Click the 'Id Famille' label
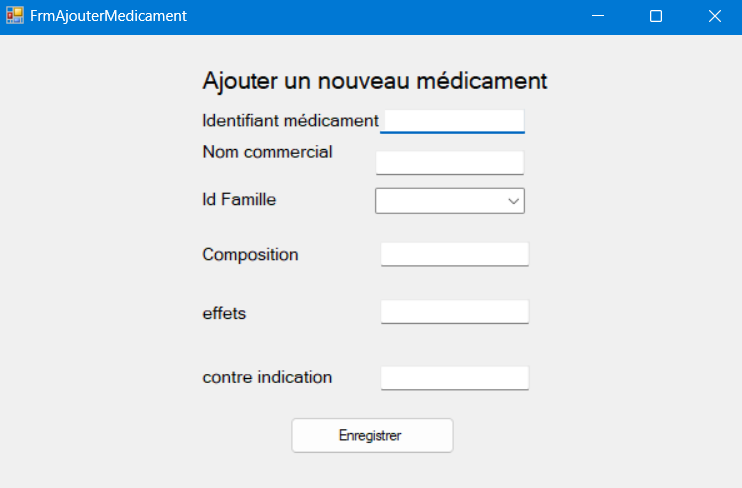 click(x=239, y=200)
